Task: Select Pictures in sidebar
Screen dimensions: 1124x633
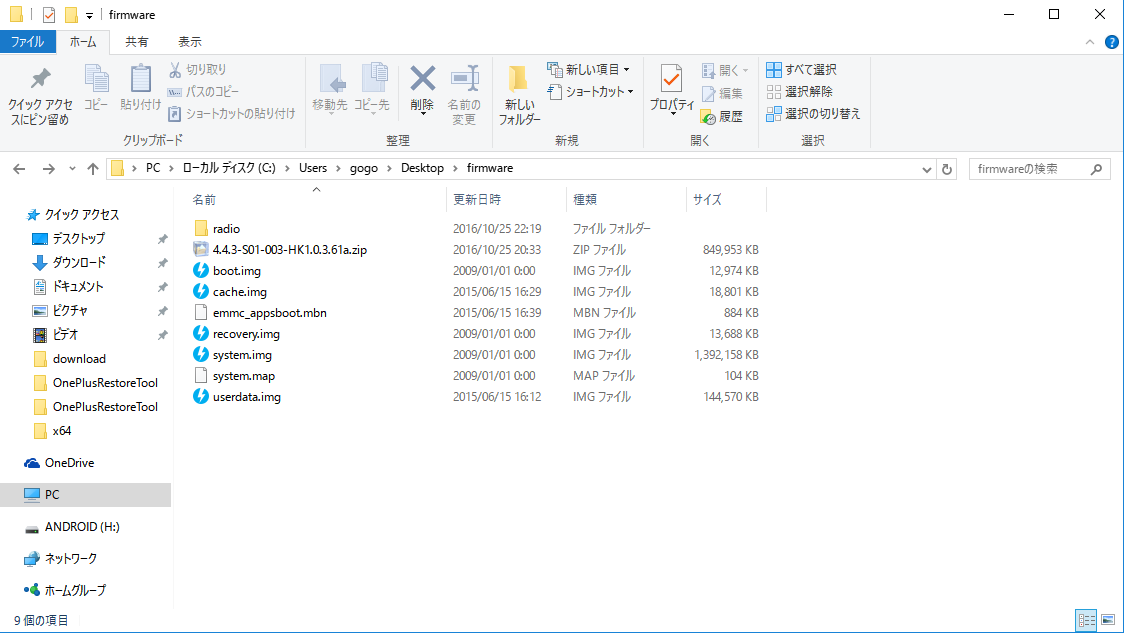Action: (x=70, y=310)
